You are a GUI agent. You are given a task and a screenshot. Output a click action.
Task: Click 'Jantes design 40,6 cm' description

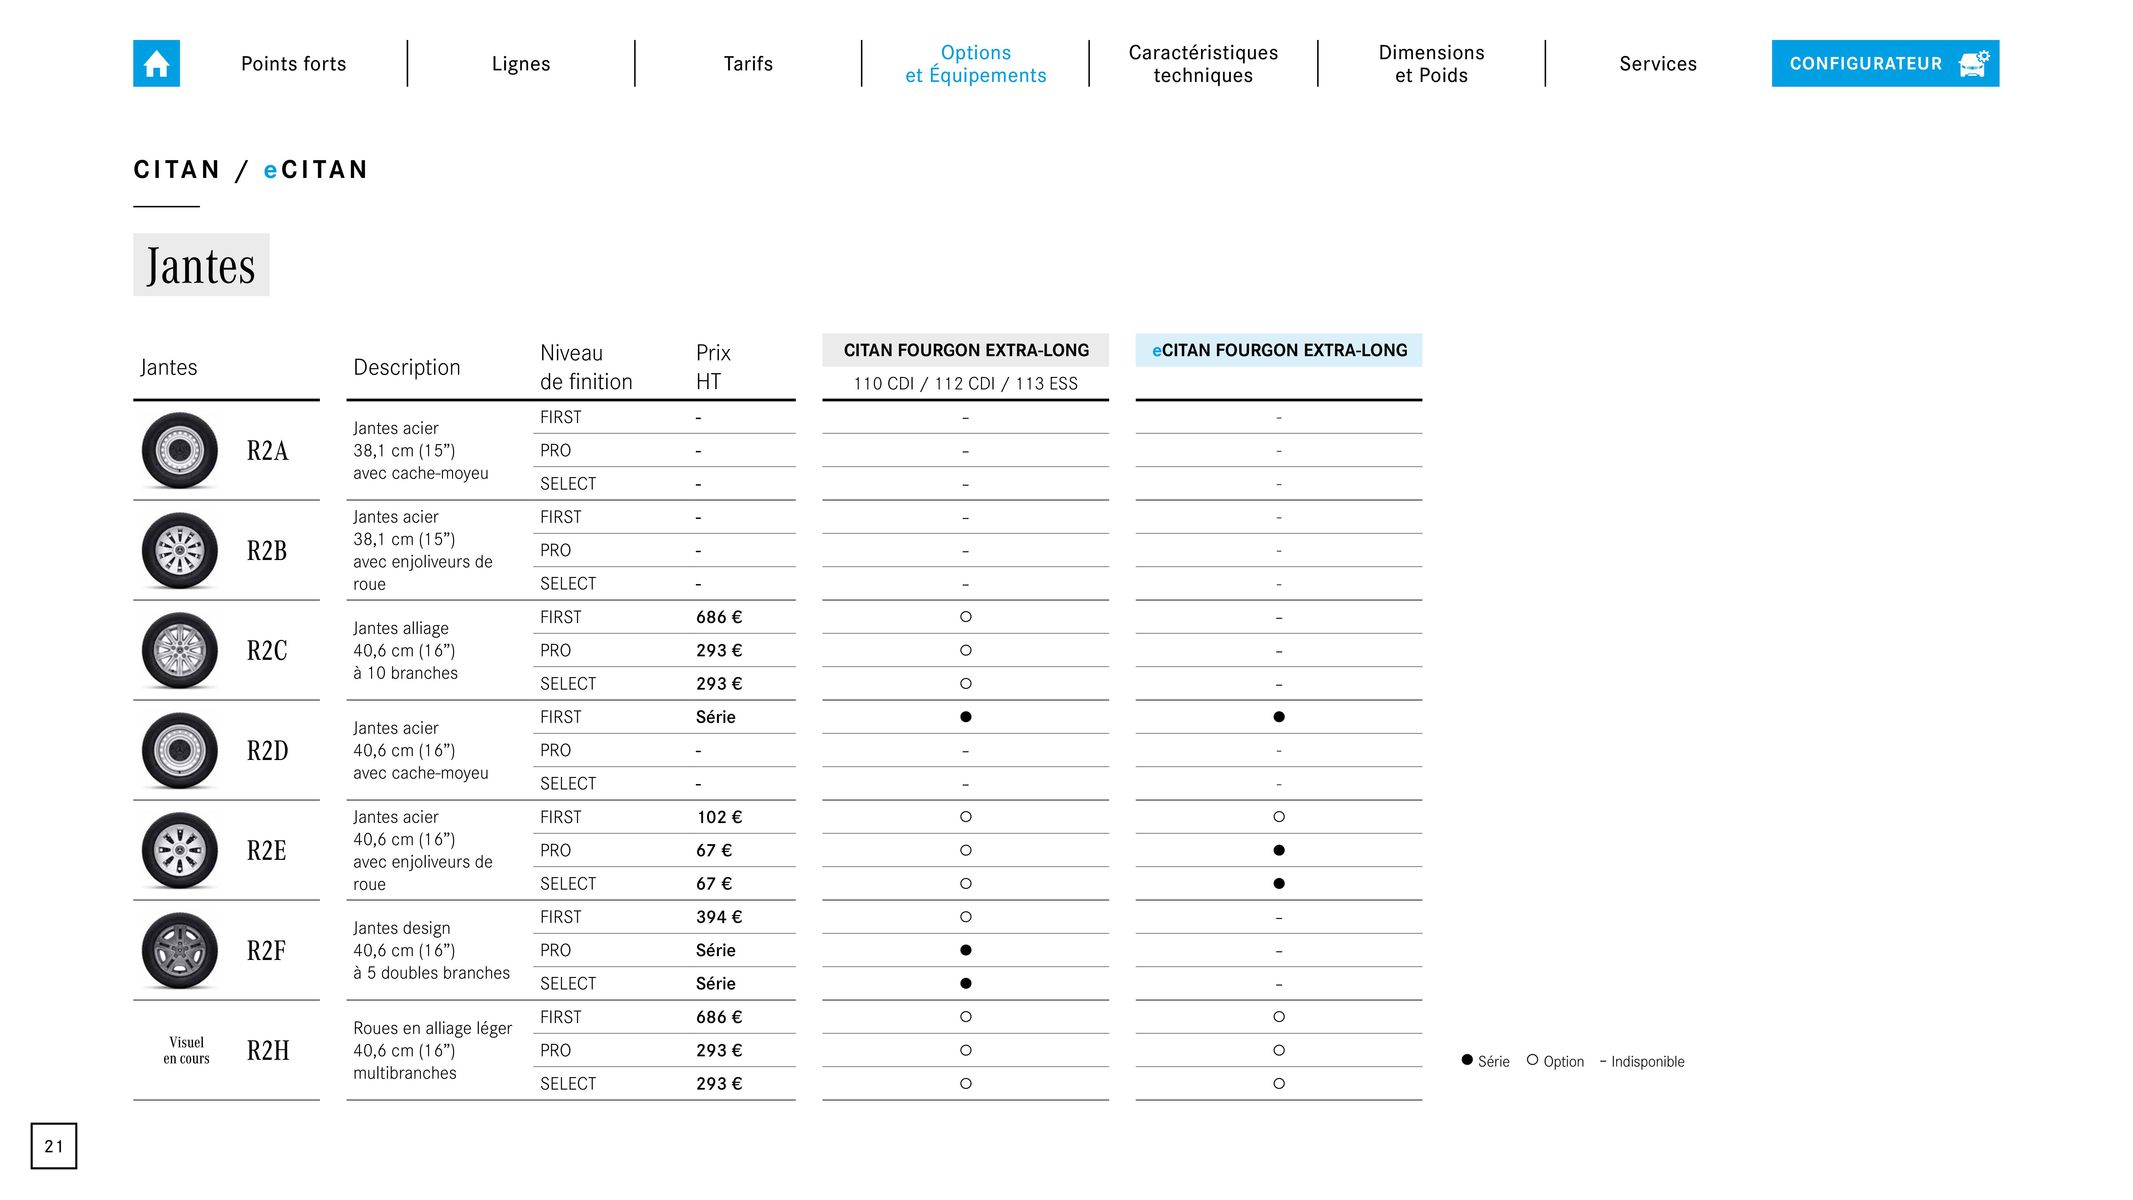tap(431, 950)
